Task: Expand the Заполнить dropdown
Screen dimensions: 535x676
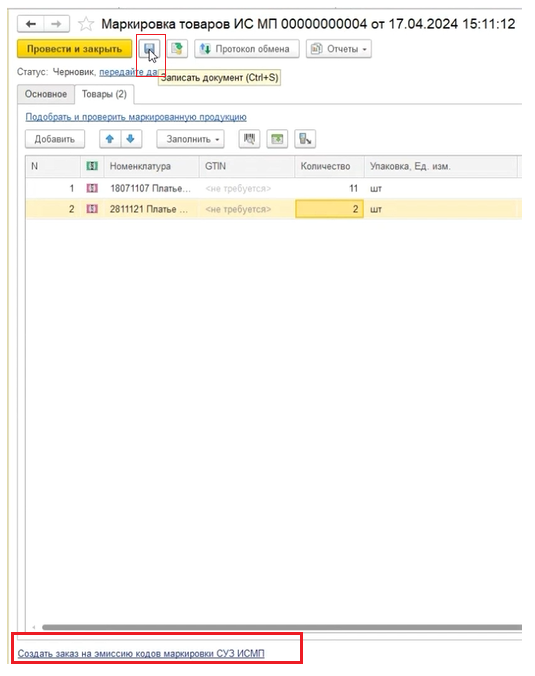Action: [x=190, y=139]
